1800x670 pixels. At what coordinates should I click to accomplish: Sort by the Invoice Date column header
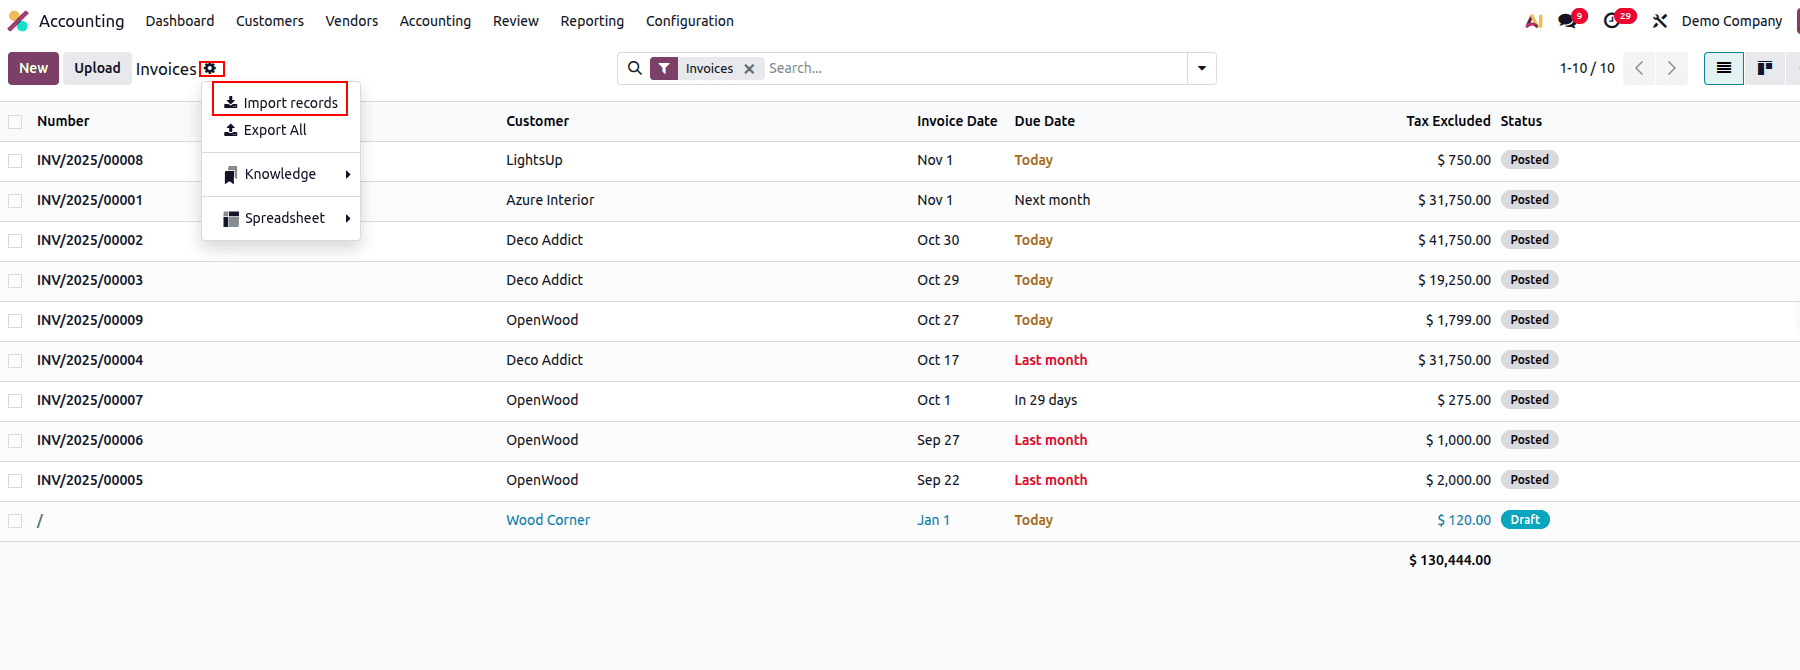[957, 121]
